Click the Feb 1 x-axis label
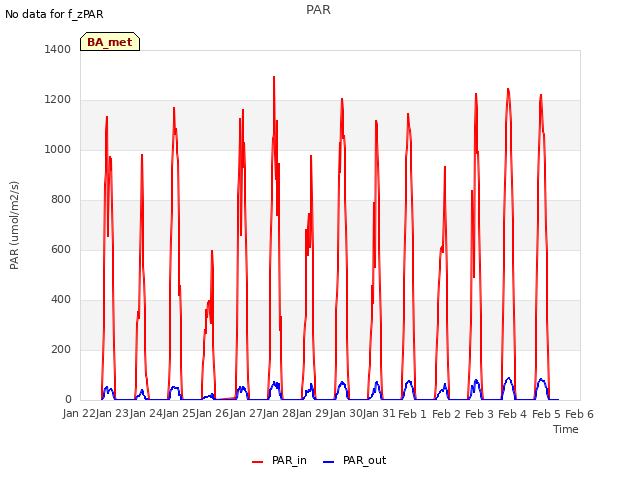The height and width of the screenshot is (480, 640). tap(412, 414)
